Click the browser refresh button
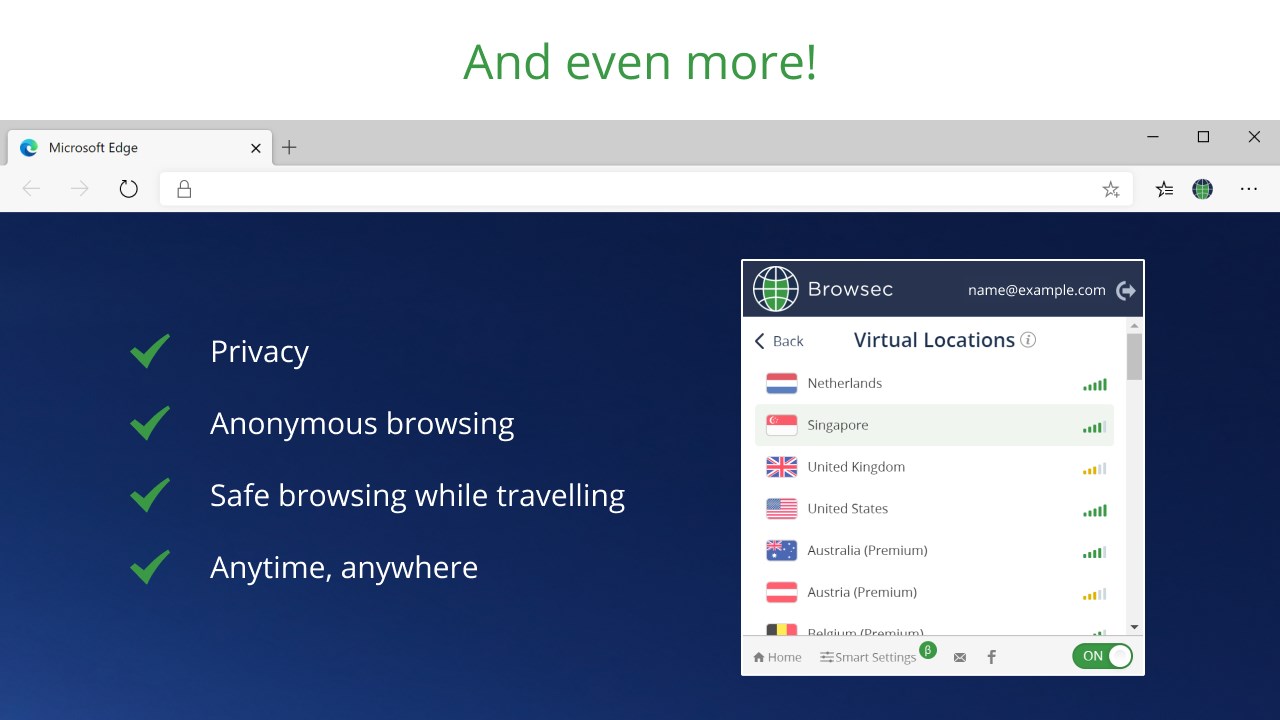This screenshot has width=1280, height=720. point(128,189)
